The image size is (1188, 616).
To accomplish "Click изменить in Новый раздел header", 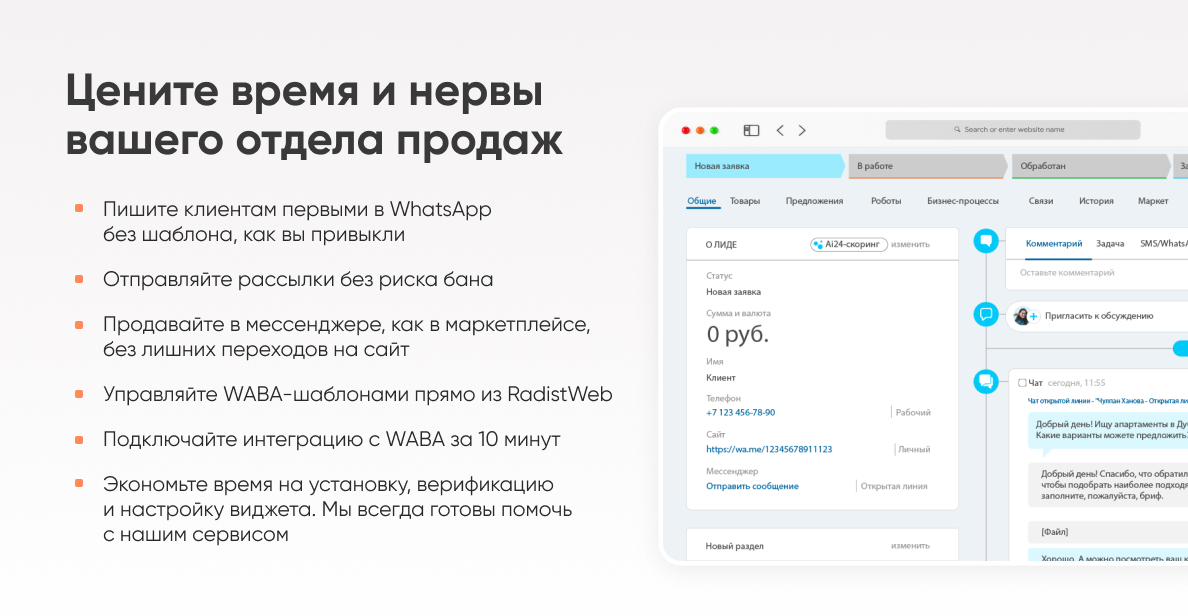I will point(910,546).
